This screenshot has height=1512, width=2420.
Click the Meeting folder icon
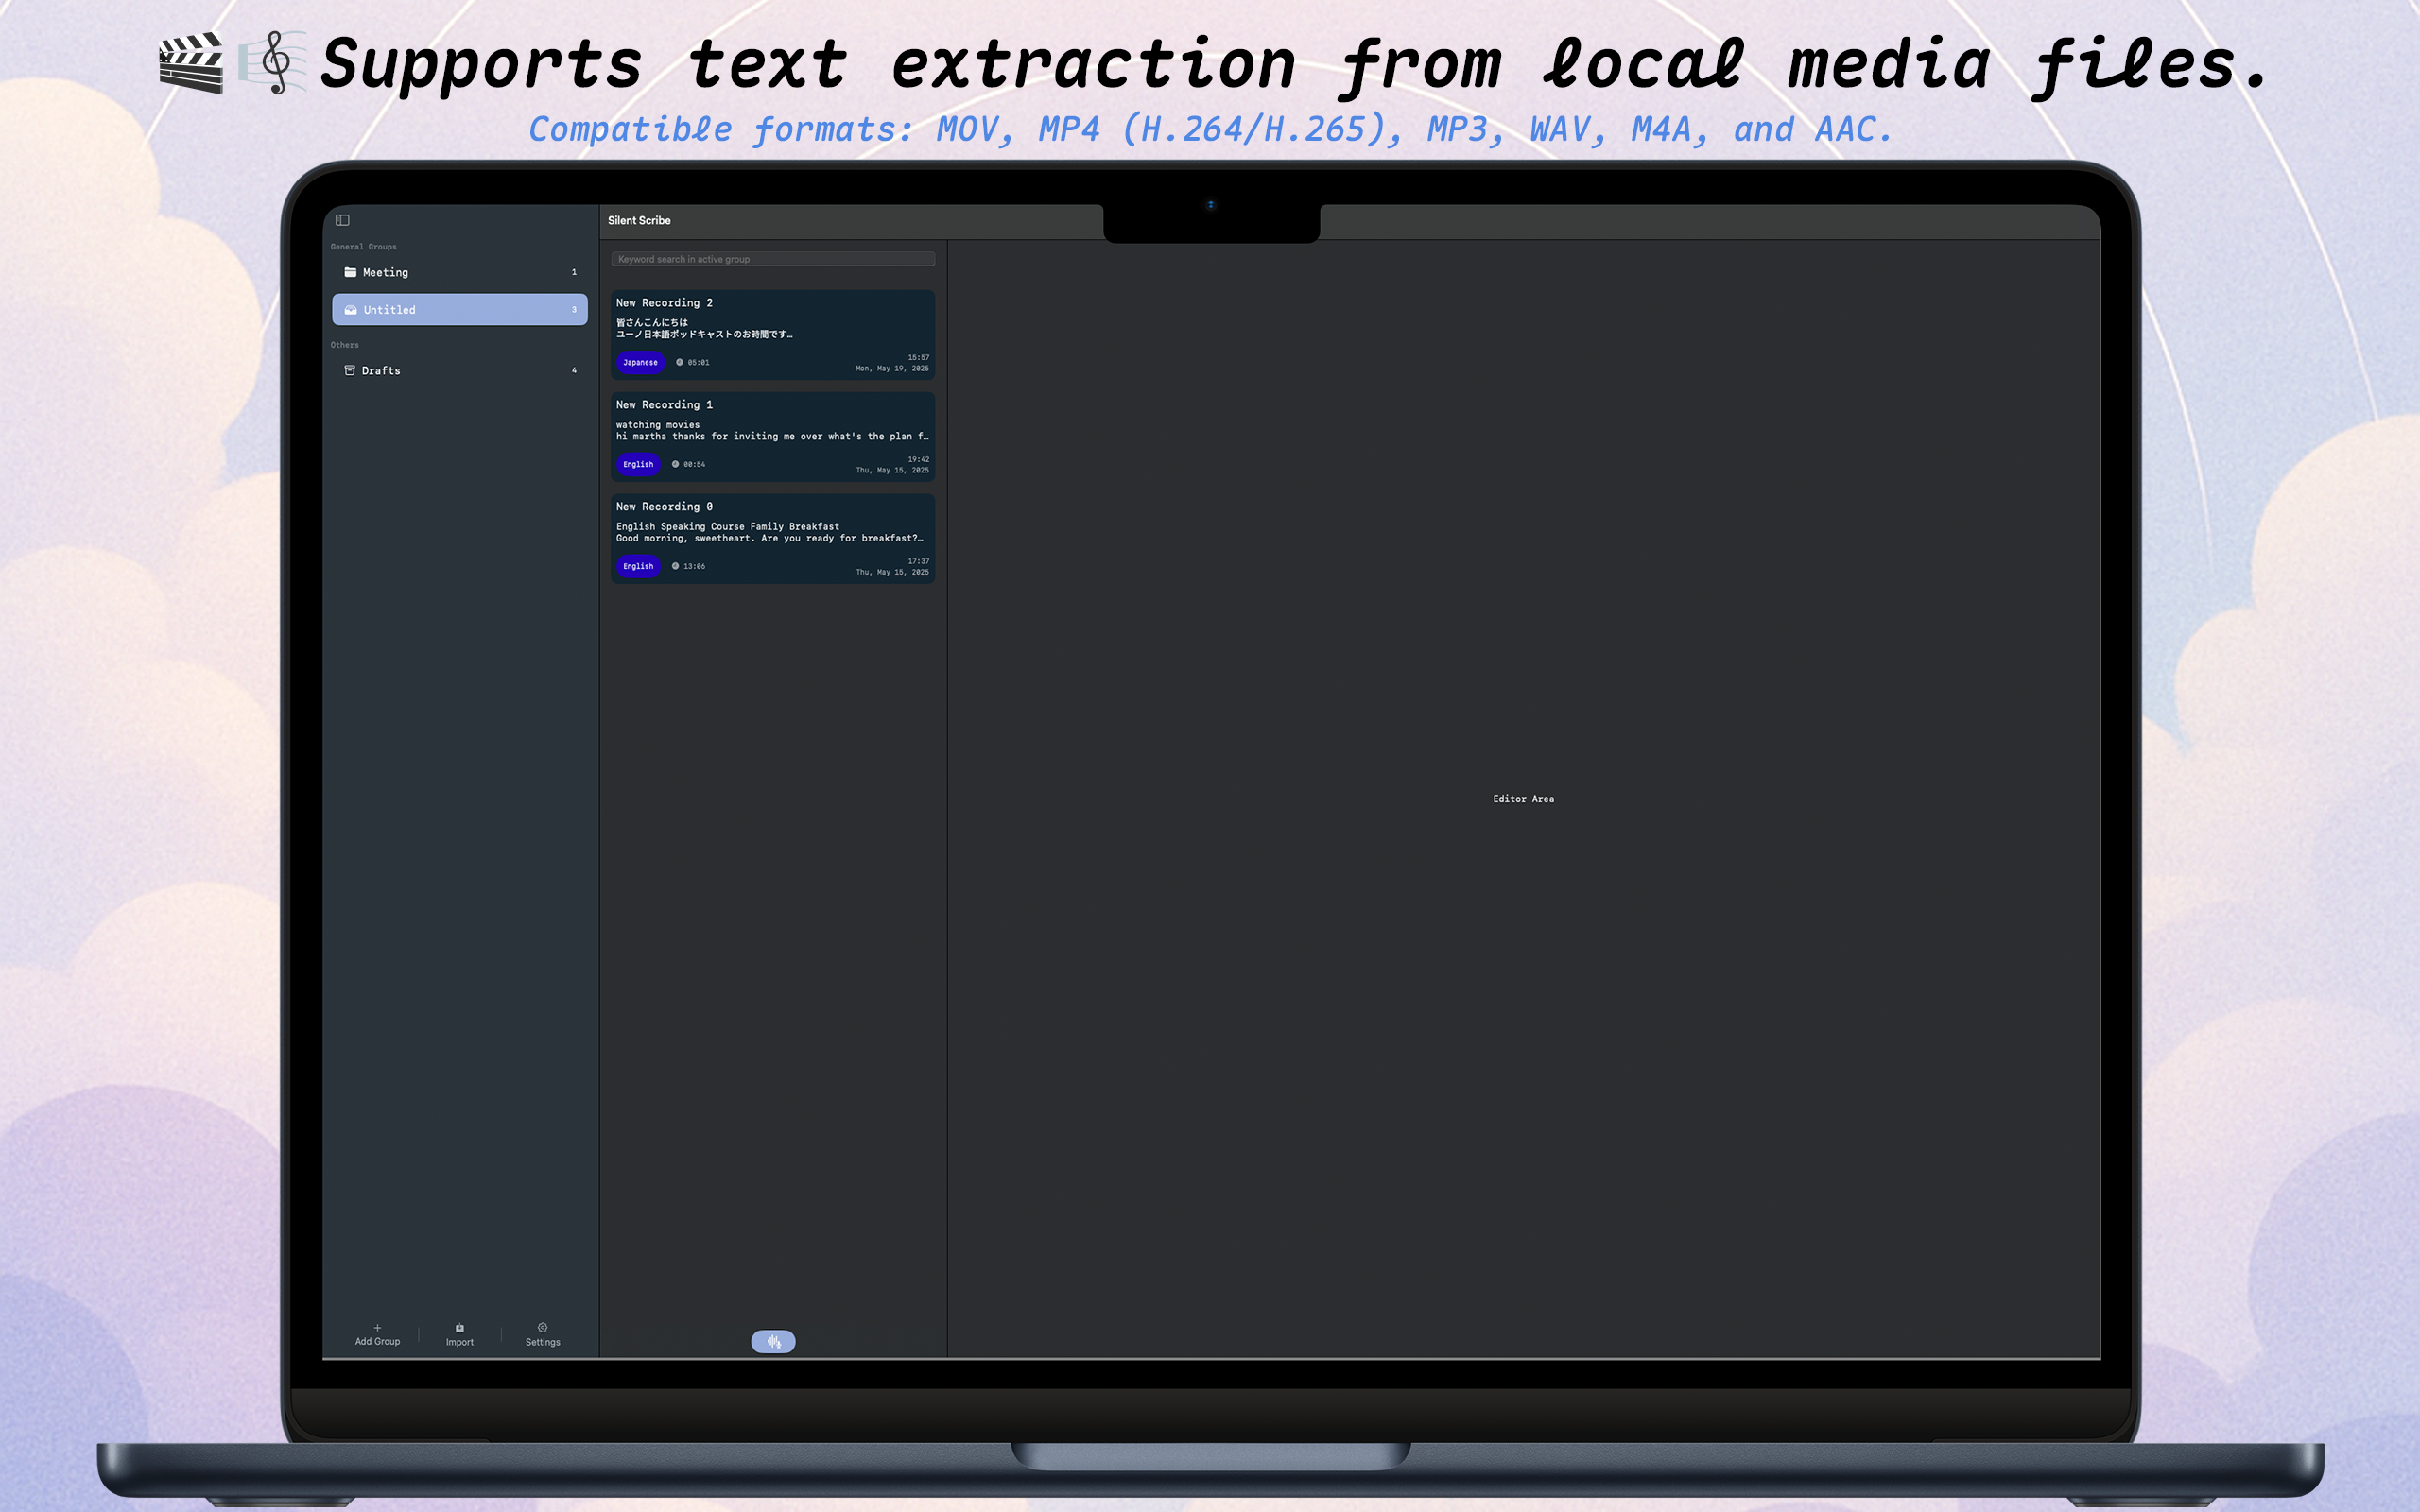pyautogui.click(x=350, y=272)
